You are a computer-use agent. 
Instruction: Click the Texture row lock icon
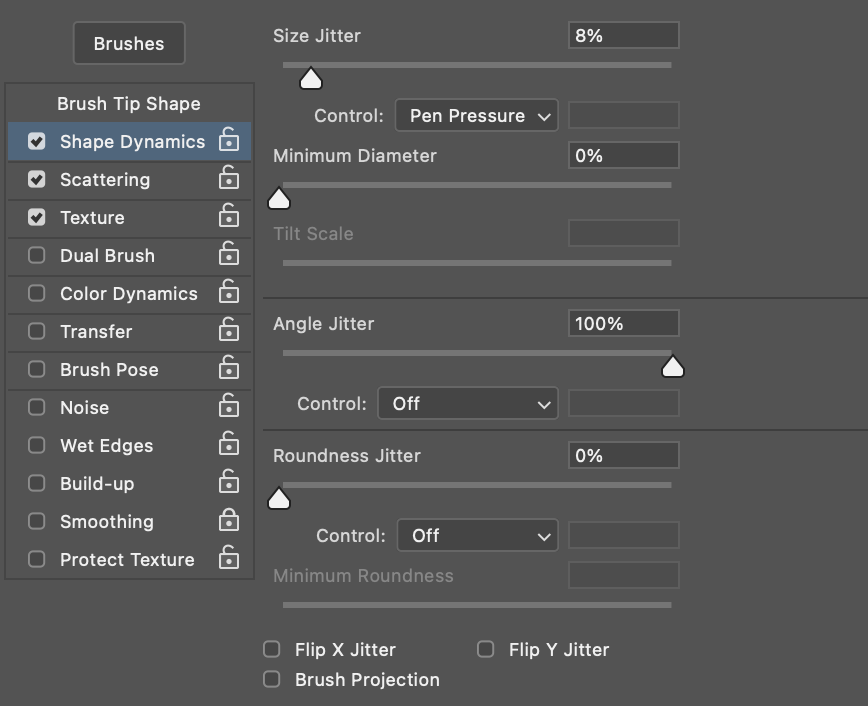click(x=229, y=215)
